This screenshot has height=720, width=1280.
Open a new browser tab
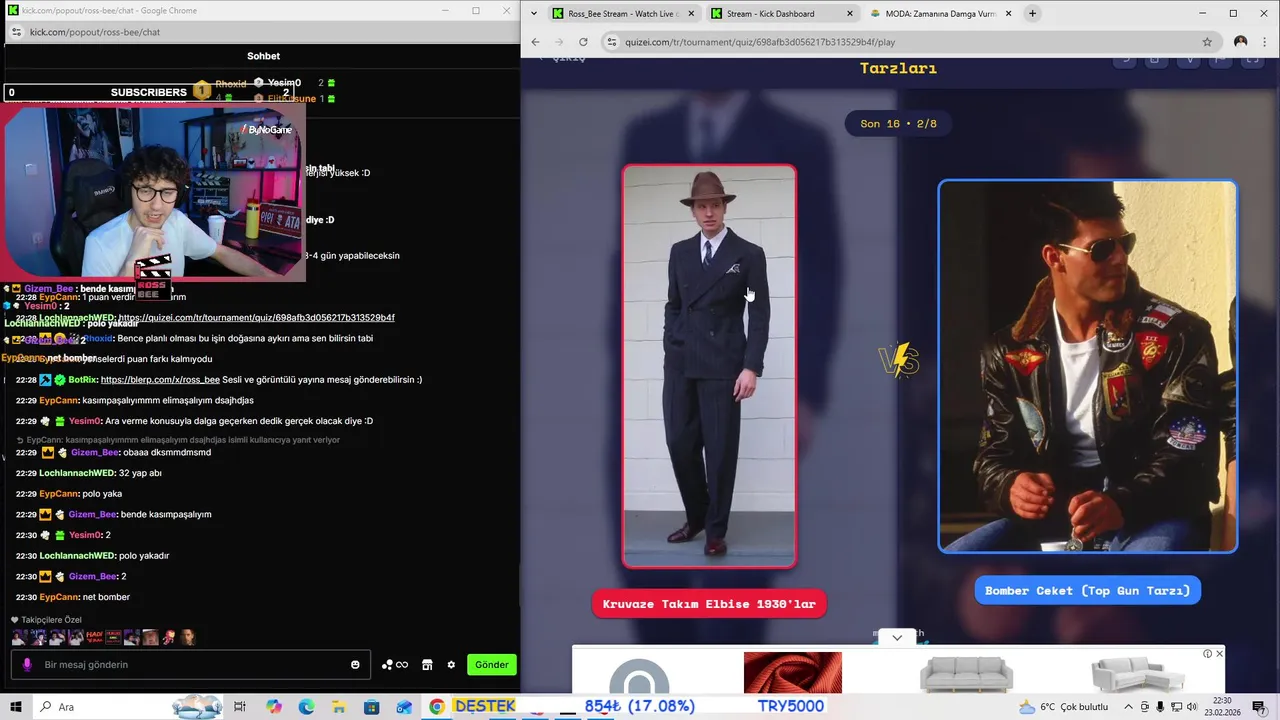point(1032,14)
